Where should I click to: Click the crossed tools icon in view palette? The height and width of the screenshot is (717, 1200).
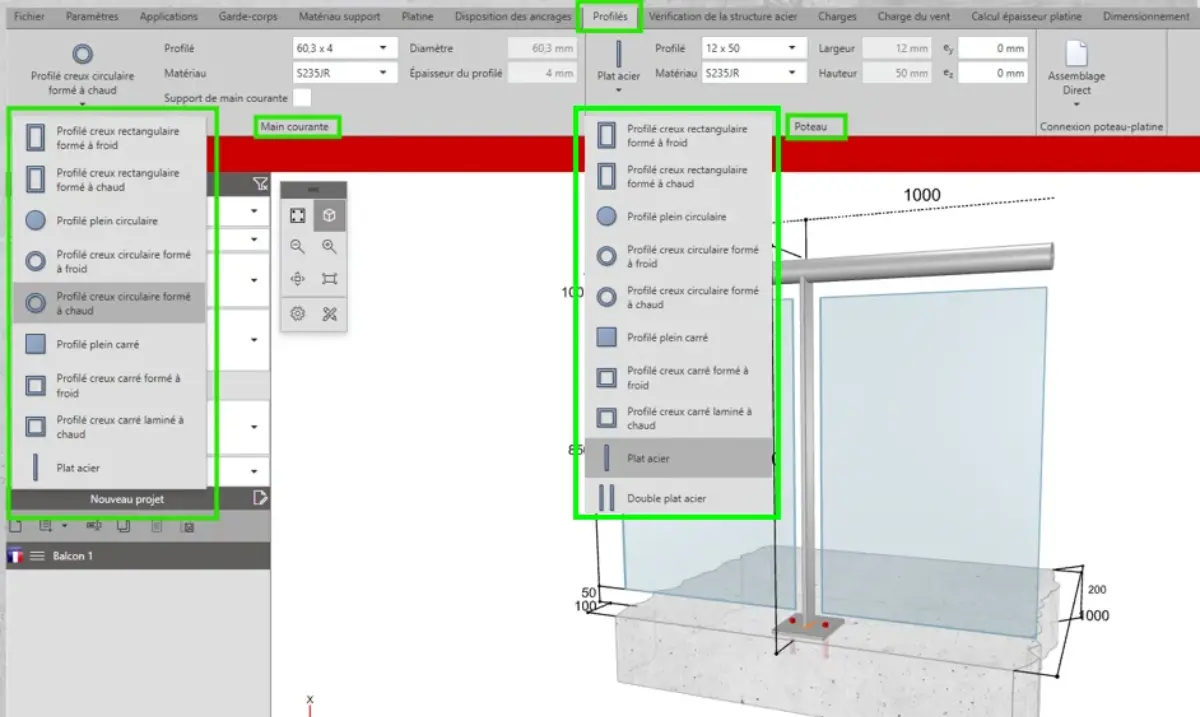click(329, 314)
